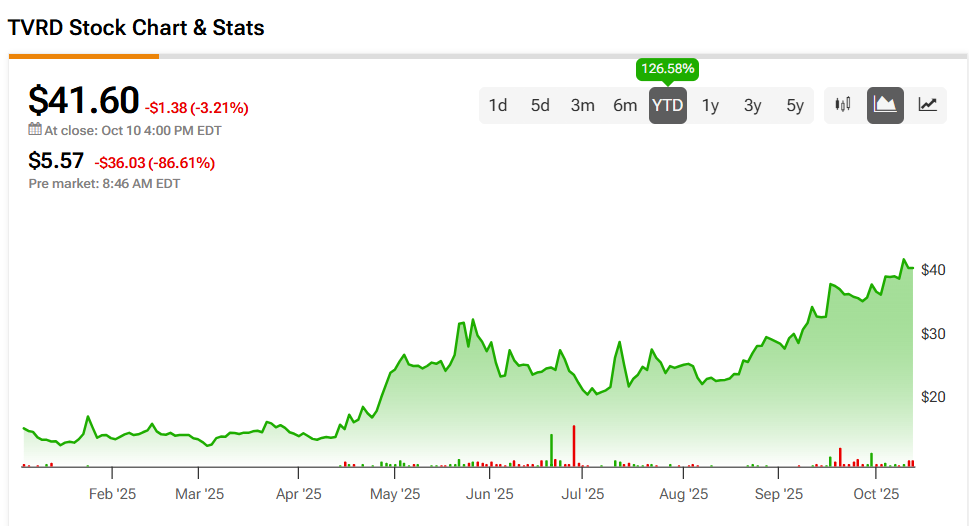The width and height of the screenshot is (969, 526).
Task: Show the 3y price history
Action: pos(752,106)
